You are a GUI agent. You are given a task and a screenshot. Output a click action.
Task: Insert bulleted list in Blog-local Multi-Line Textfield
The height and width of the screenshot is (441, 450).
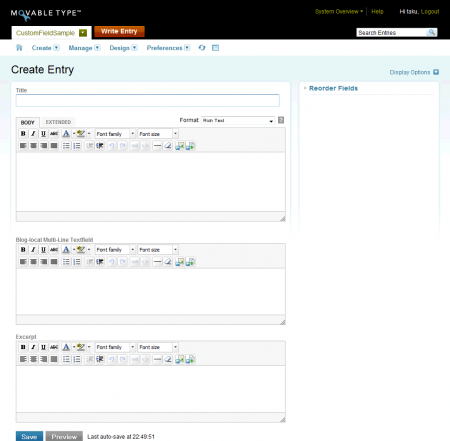pyautogui.click(x=66, y=262)
